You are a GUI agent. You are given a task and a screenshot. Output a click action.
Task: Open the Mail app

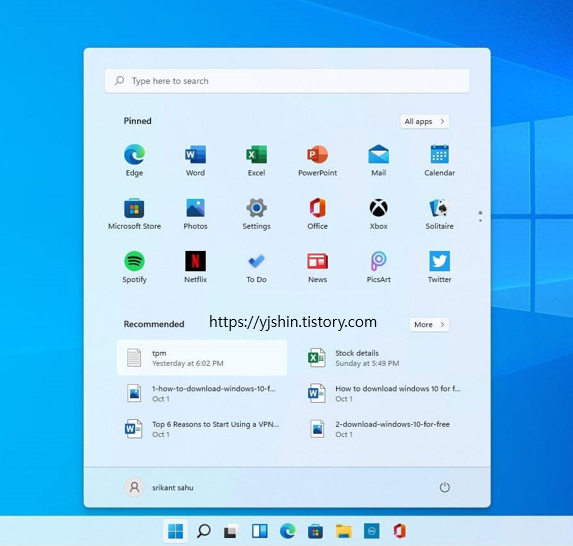378,160
